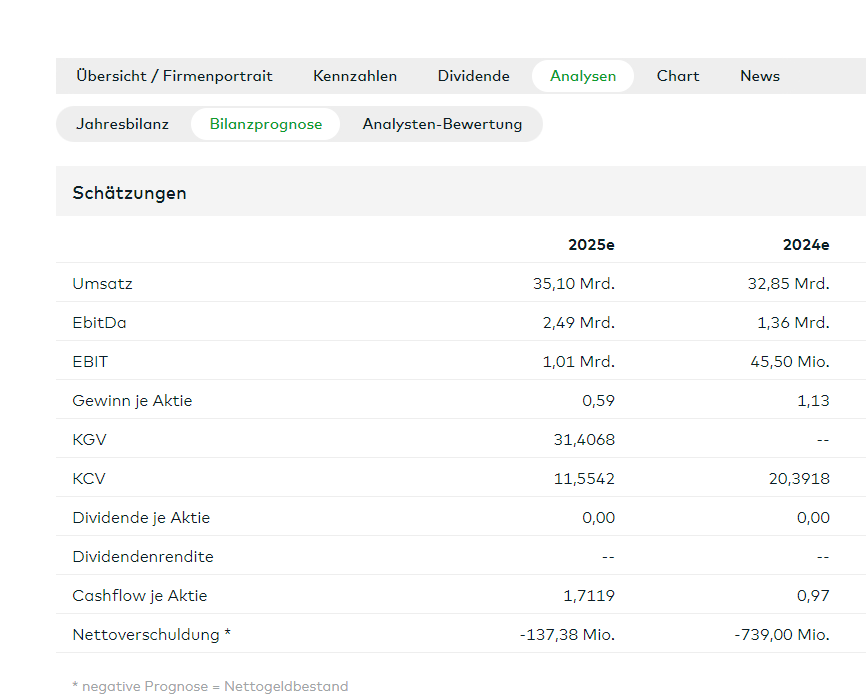Click the Nettoverschuldung row label
The height and width of the screenshot is (699, 866).
pos(150,635)
